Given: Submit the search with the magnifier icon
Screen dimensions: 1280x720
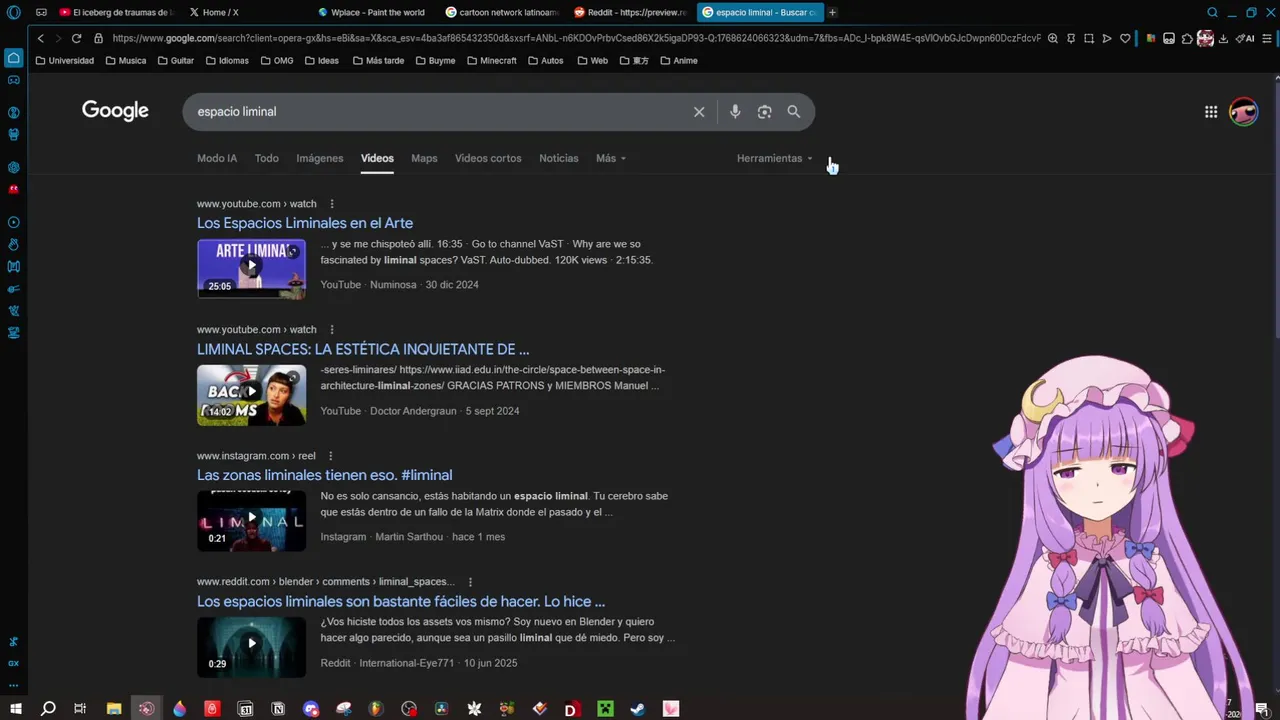Looking at the screenshot, I should coord(794,112).
